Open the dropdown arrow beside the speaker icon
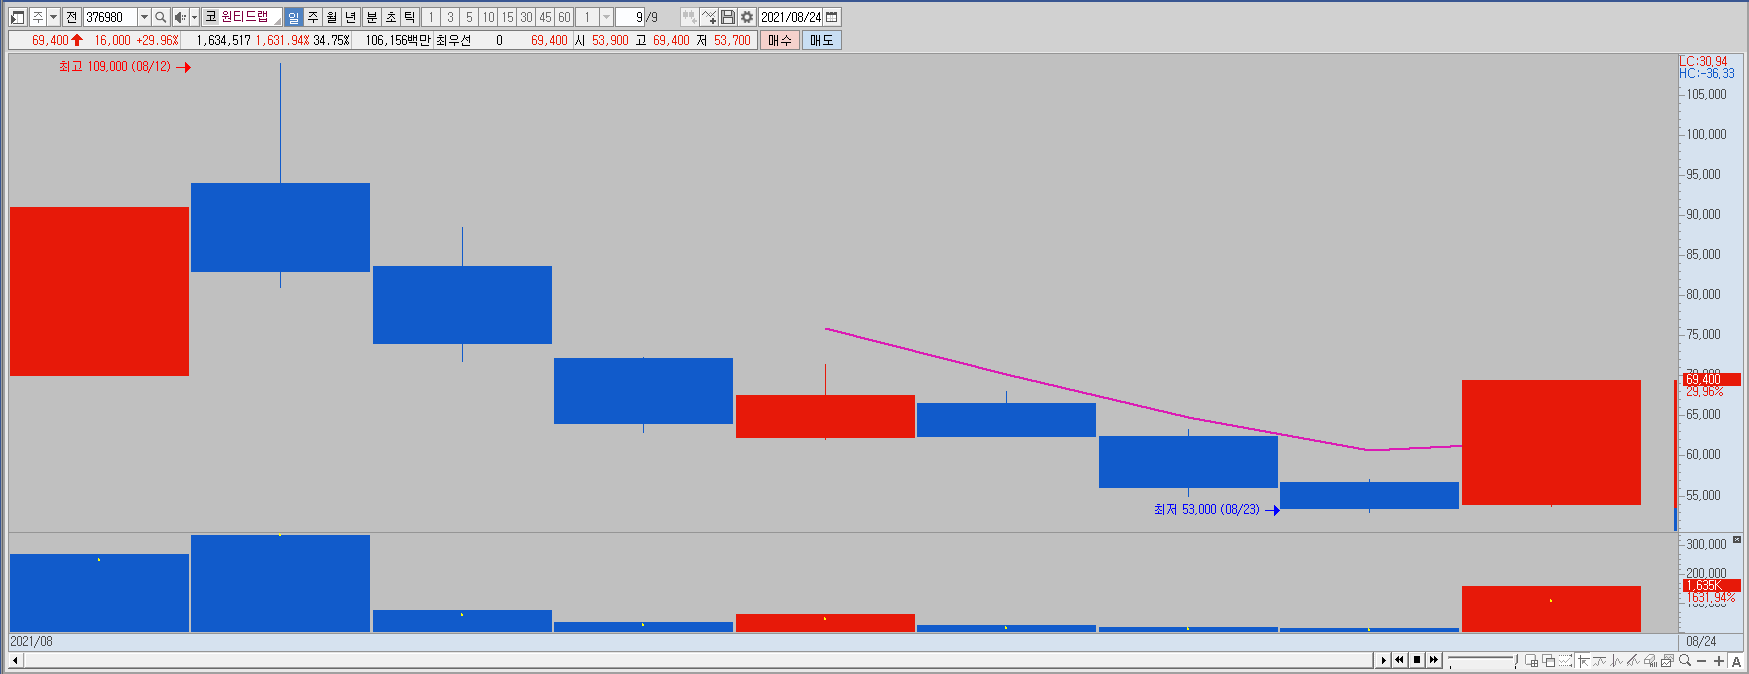This screenshot has height=674, width=1749. pyautogui.click(x=195, y=17)
